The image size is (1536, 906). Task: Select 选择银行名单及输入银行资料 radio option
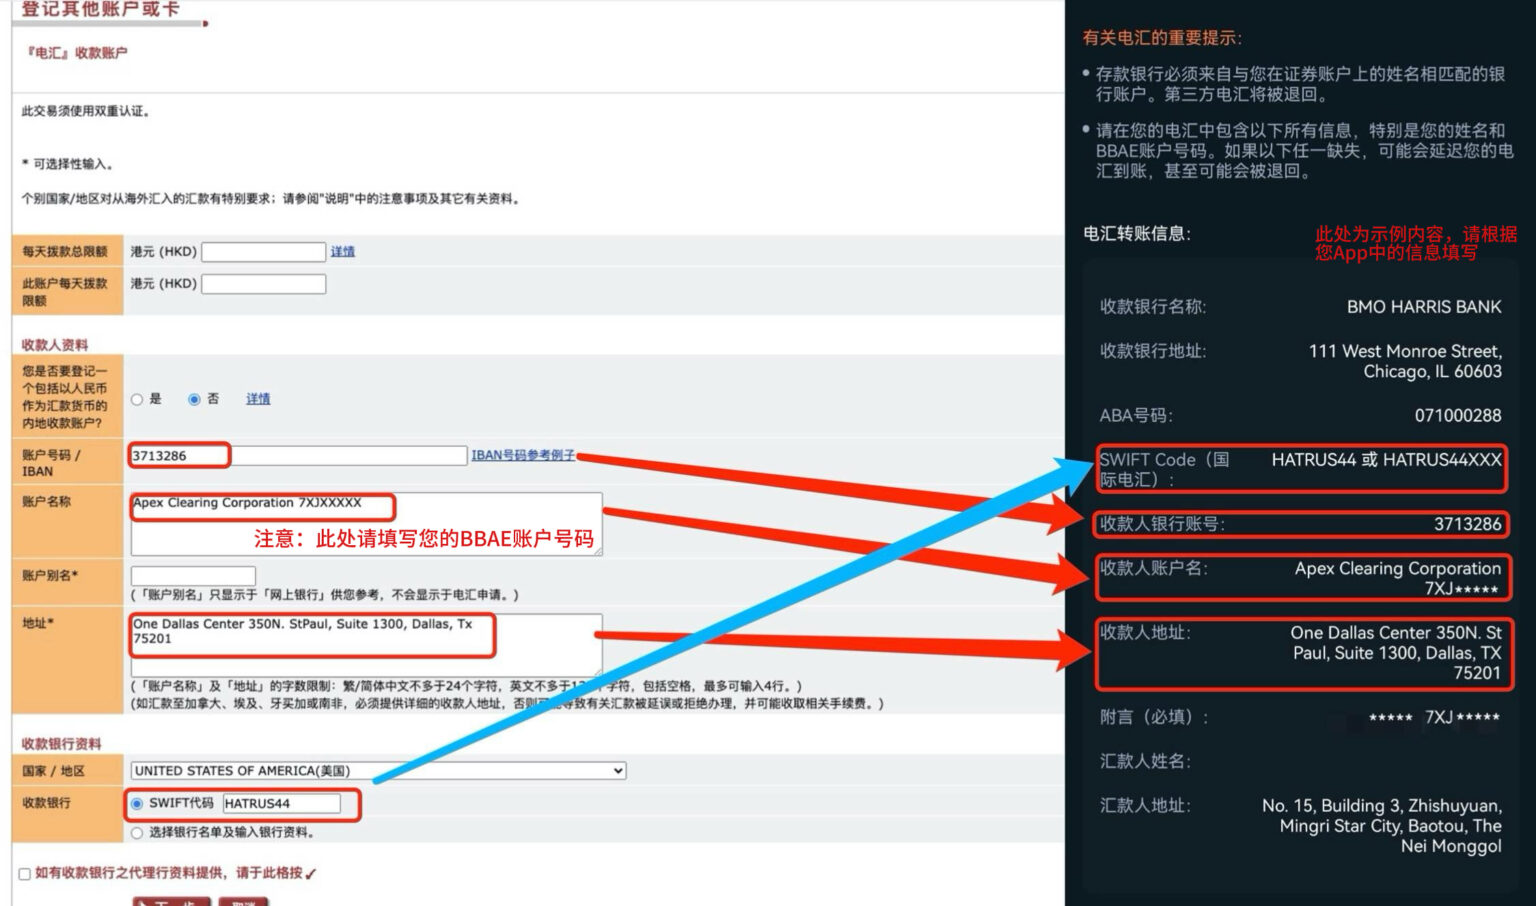[137, 832]
